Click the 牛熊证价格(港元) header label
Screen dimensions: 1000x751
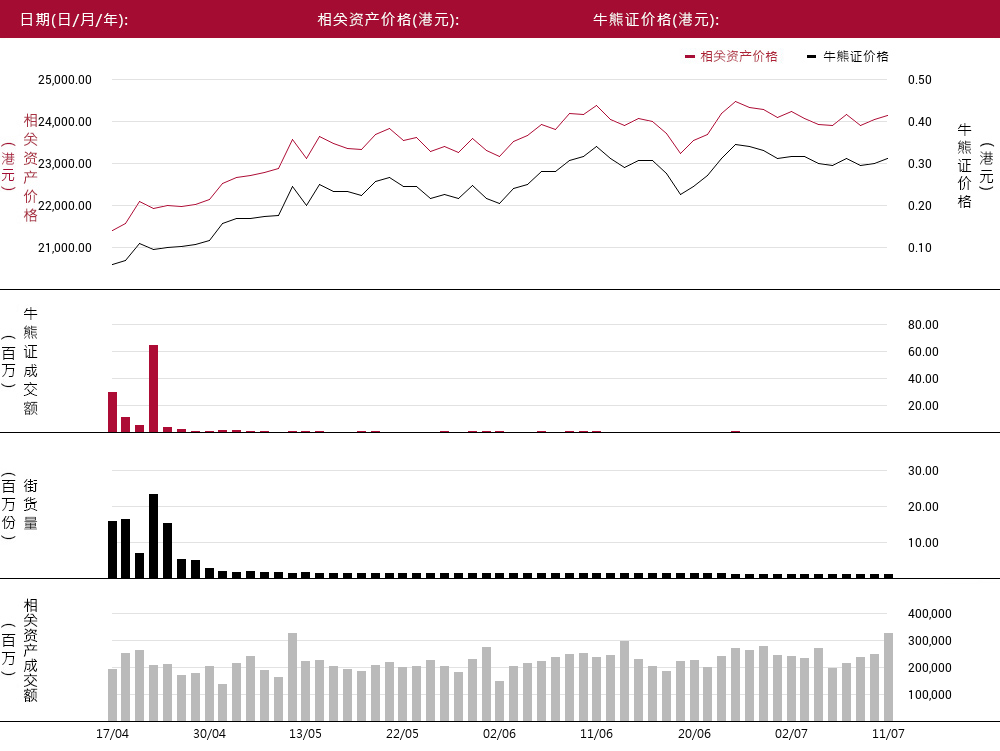(x=656, y=20)
